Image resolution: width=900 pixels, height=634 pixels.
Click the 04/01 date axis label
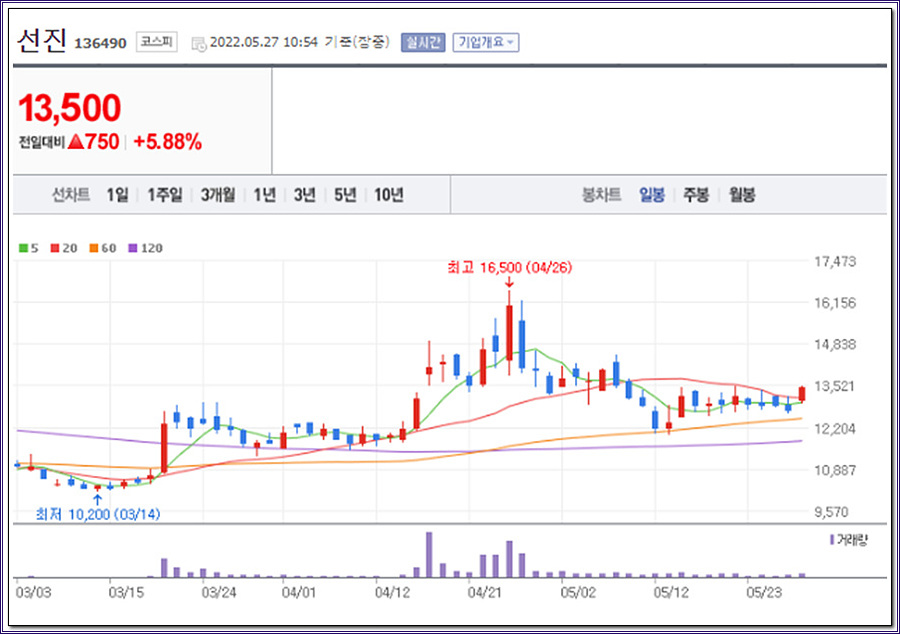click(x=299, y=592)
